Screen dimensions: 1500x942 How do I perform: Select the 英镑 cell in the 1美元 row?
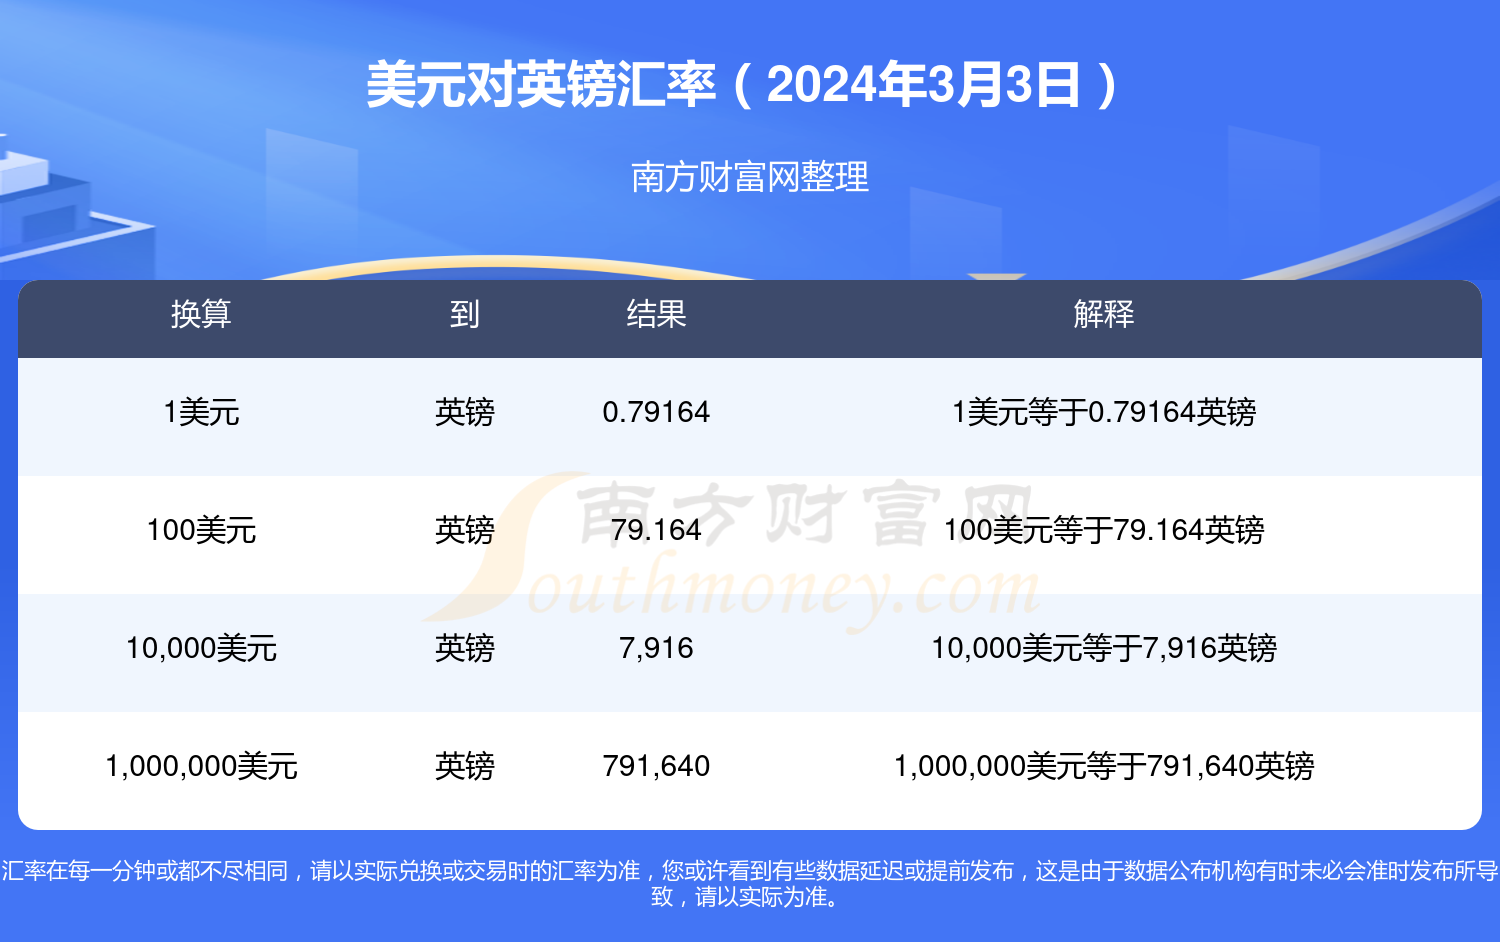(464, 412)
